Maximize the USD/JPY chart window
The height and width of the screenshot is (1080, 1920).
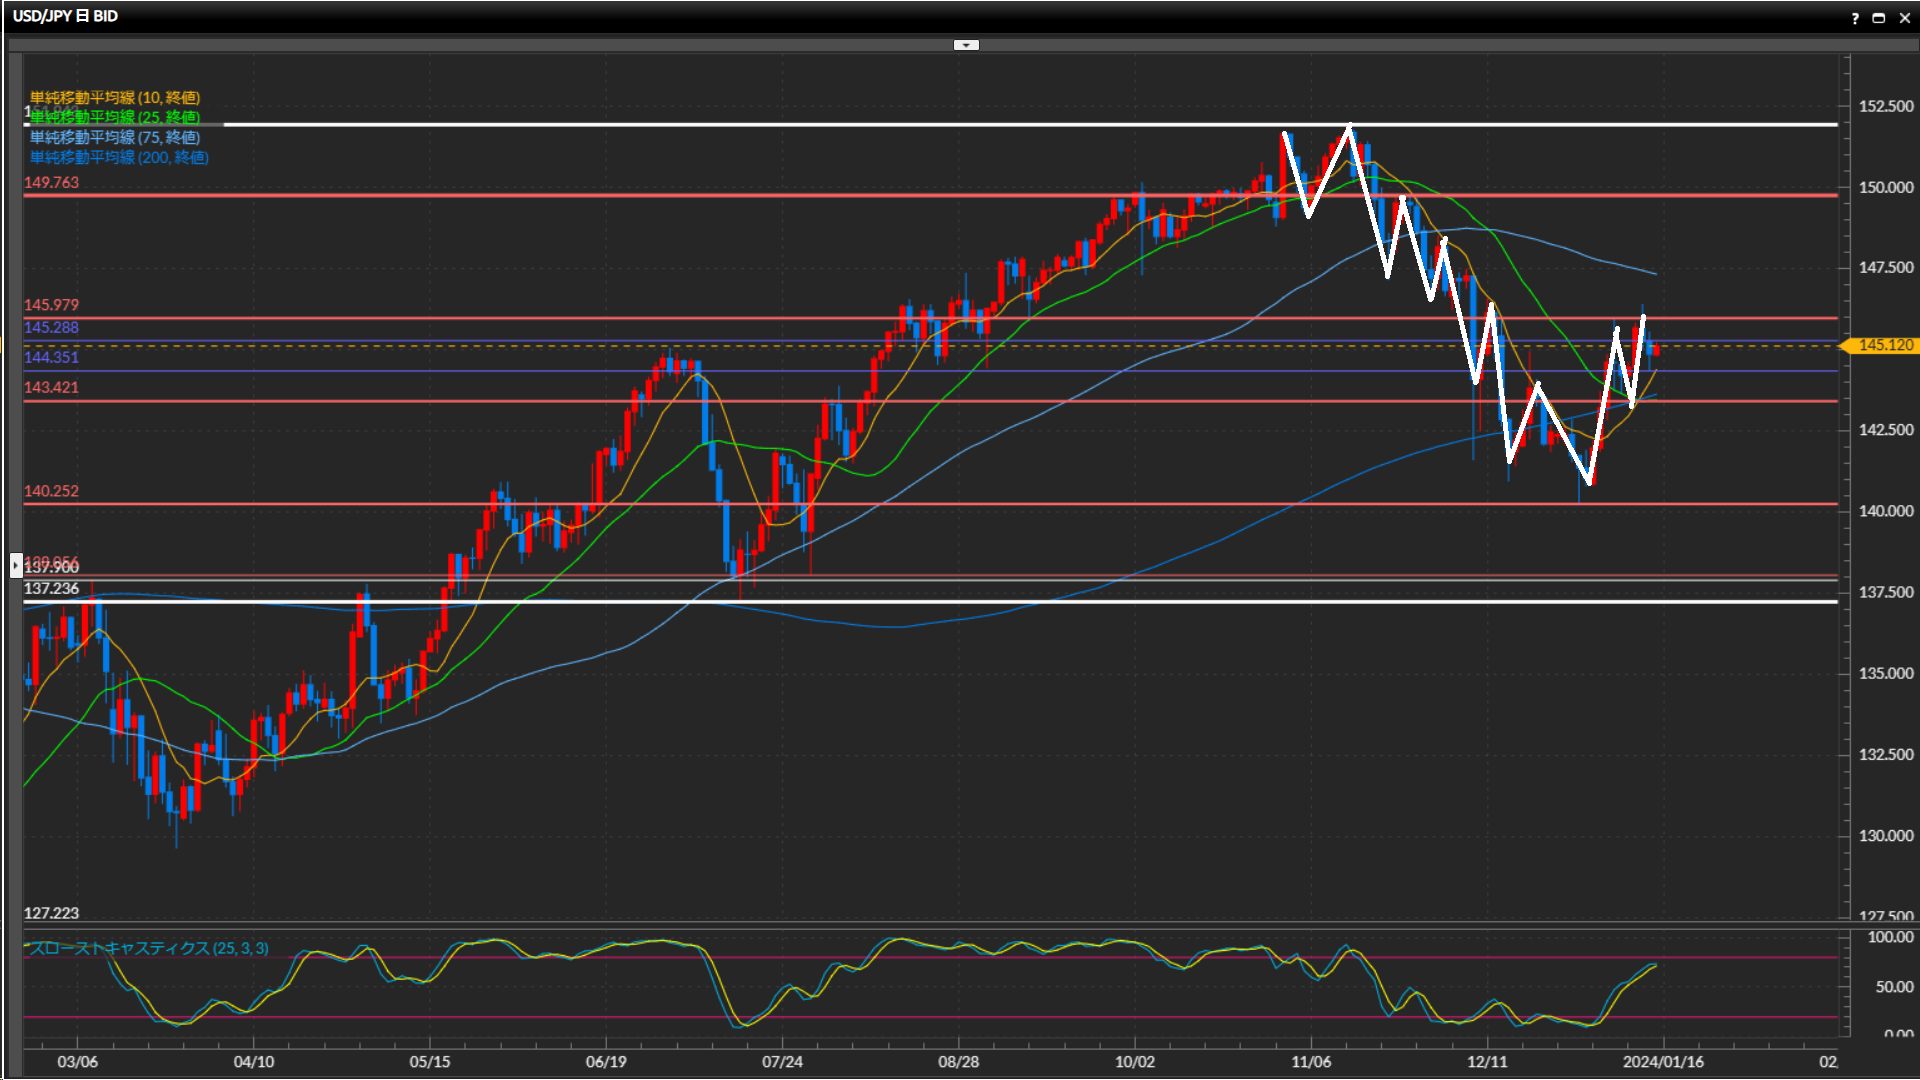tap(1878, 18)
